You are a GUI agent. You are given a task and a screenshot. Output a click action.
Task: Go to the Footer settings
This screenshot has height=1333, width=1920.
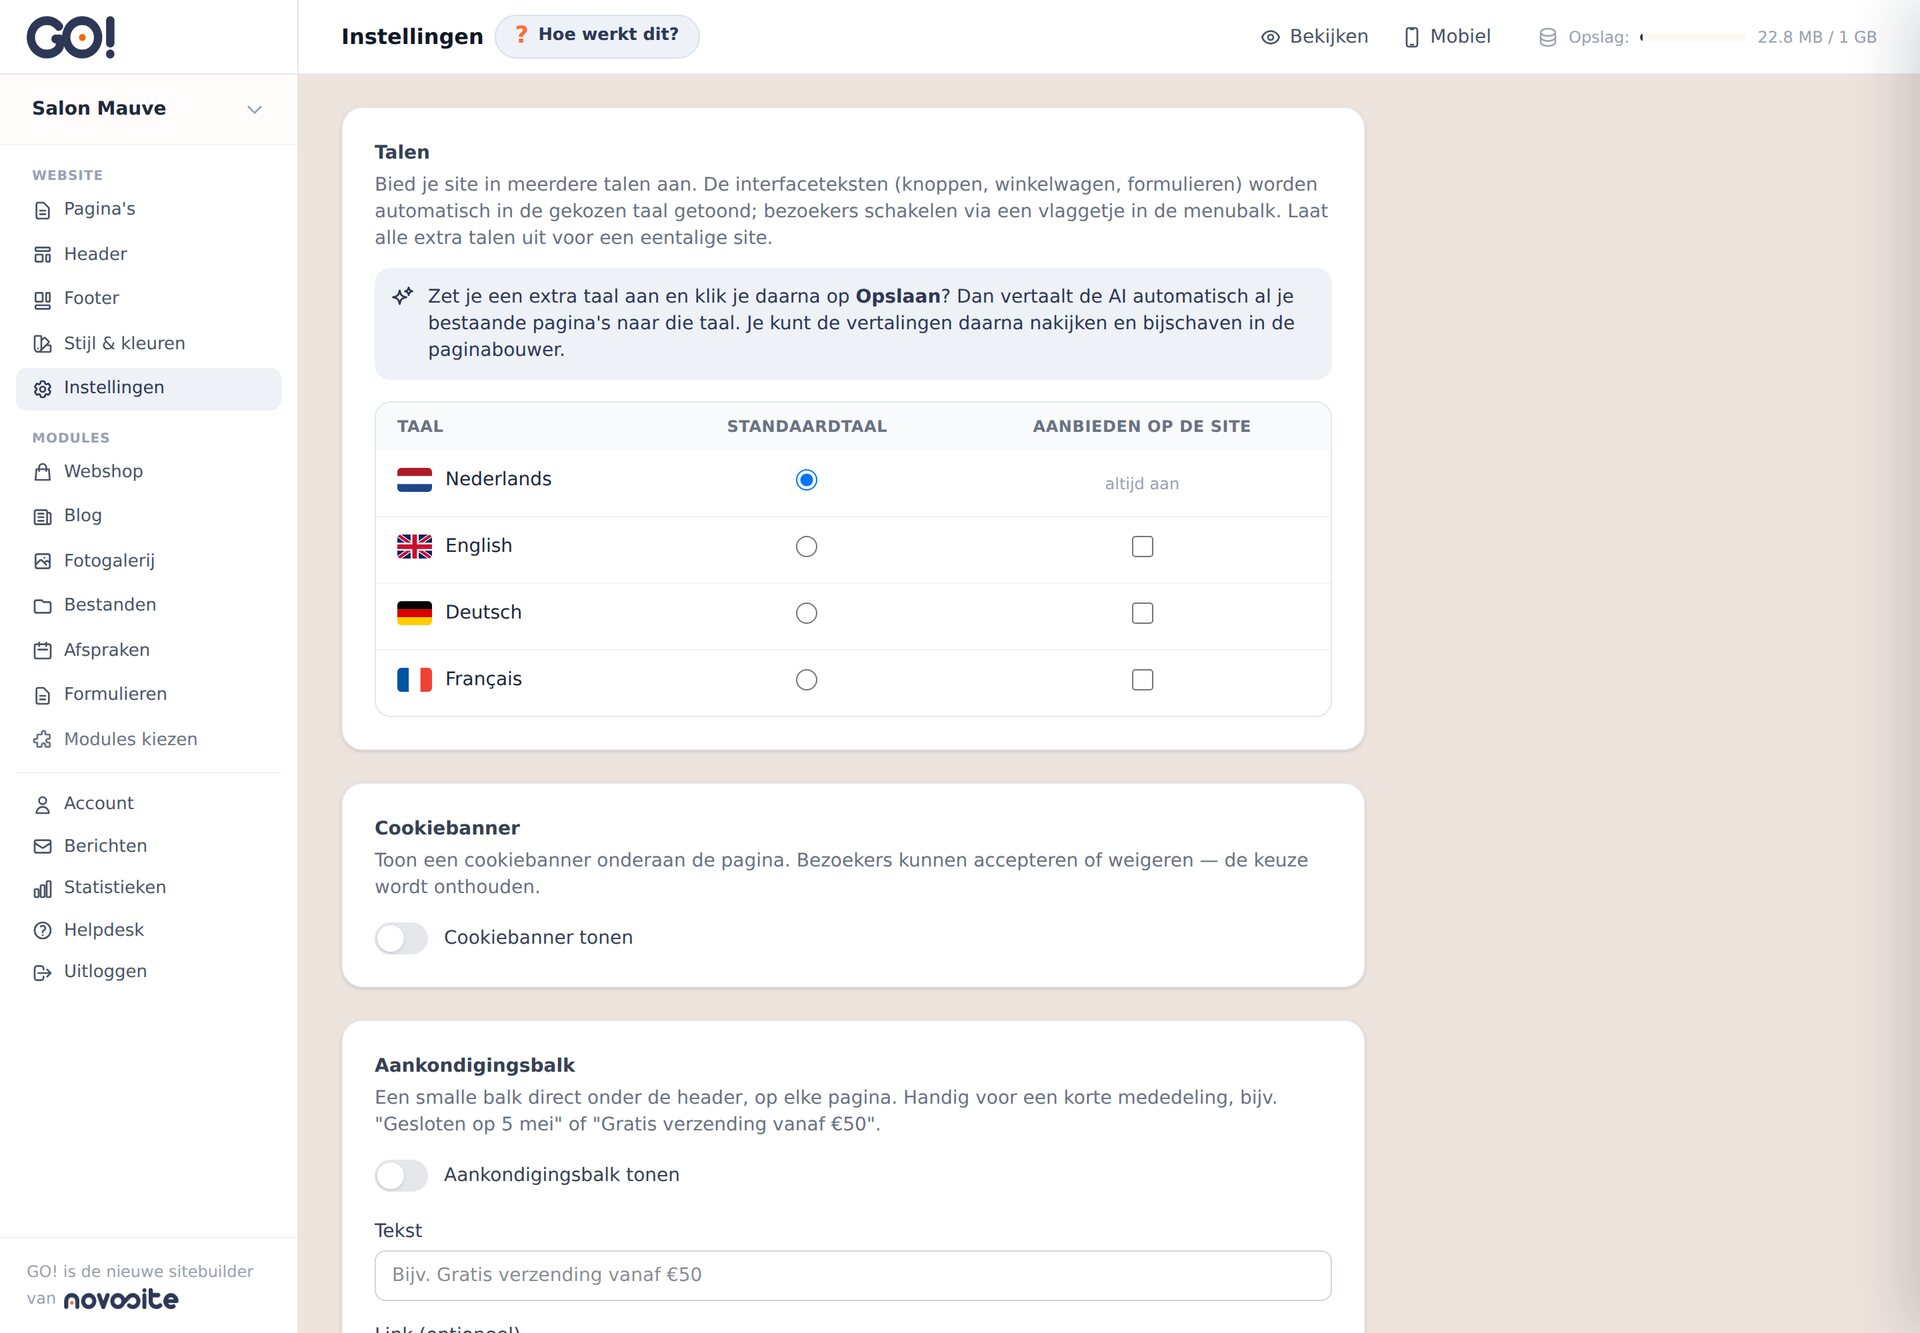point(148,298)
